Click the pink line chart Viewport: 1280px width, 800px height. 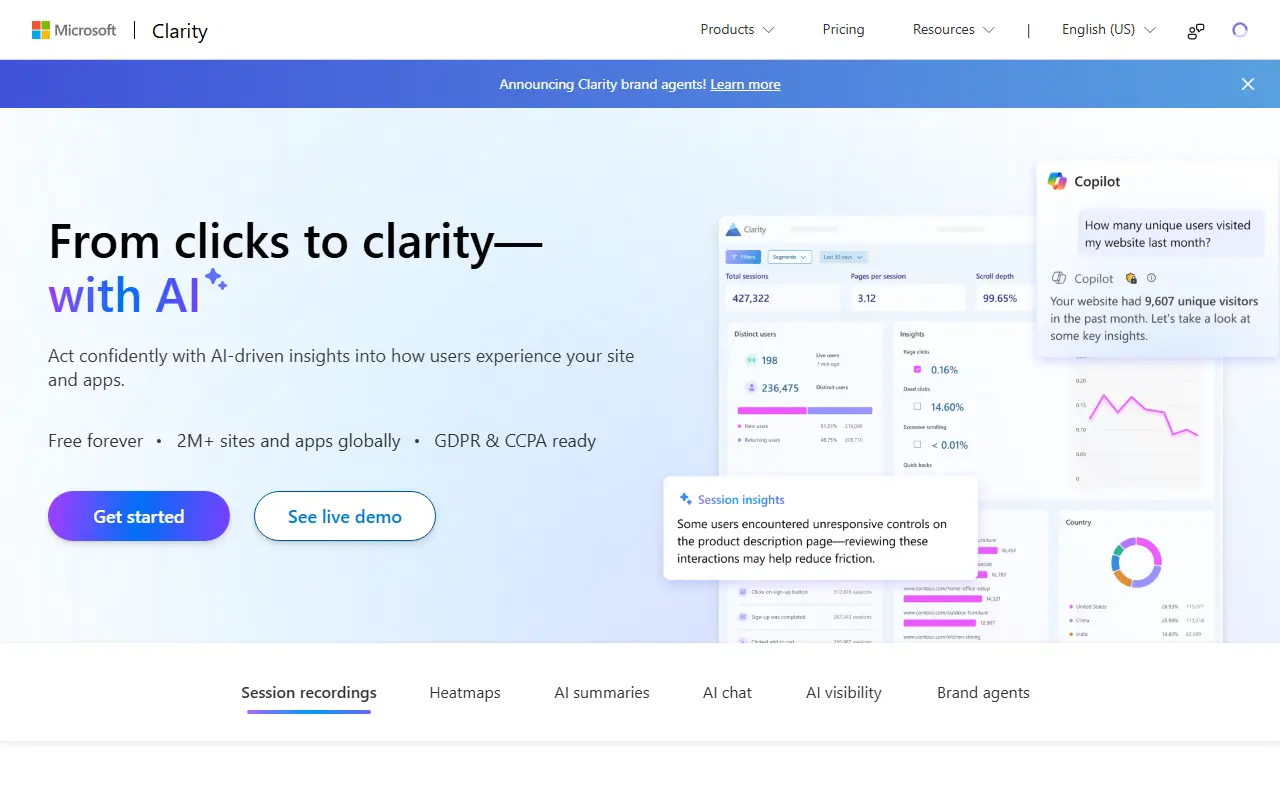click(1143, 414)
